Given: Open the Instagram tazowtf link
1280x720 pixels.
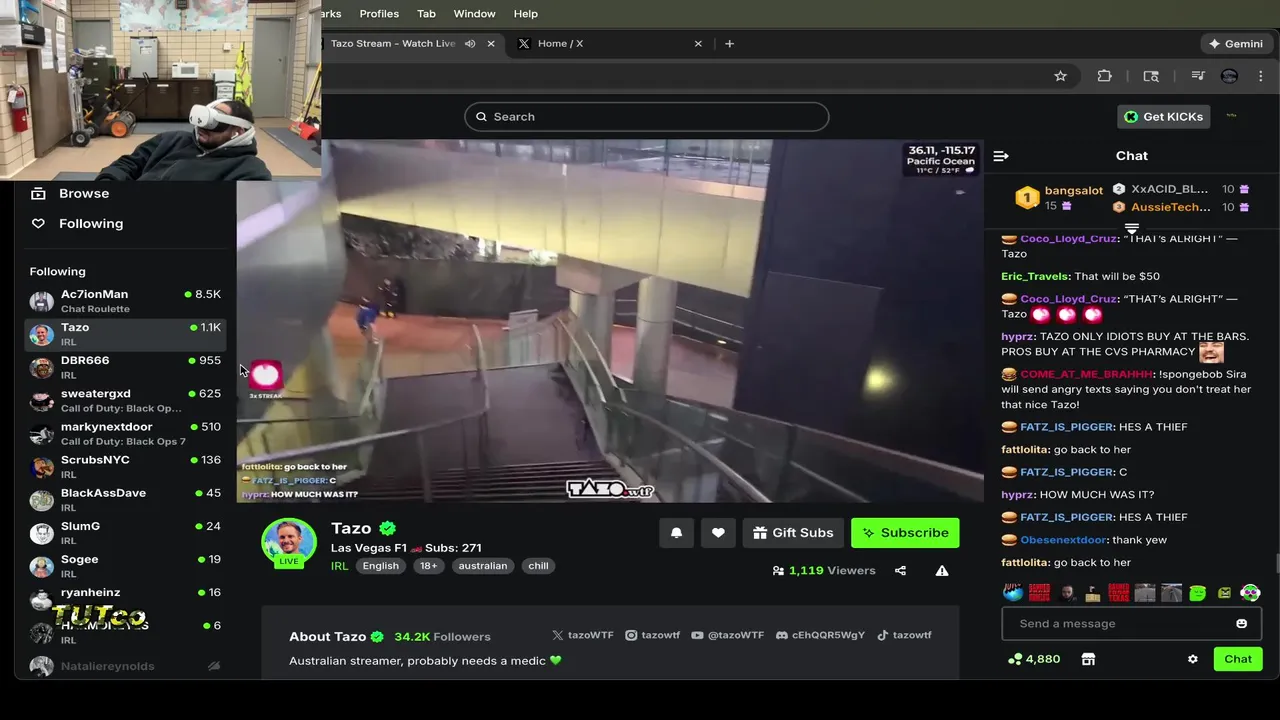Looking at the screenshot, I should 652,635.
